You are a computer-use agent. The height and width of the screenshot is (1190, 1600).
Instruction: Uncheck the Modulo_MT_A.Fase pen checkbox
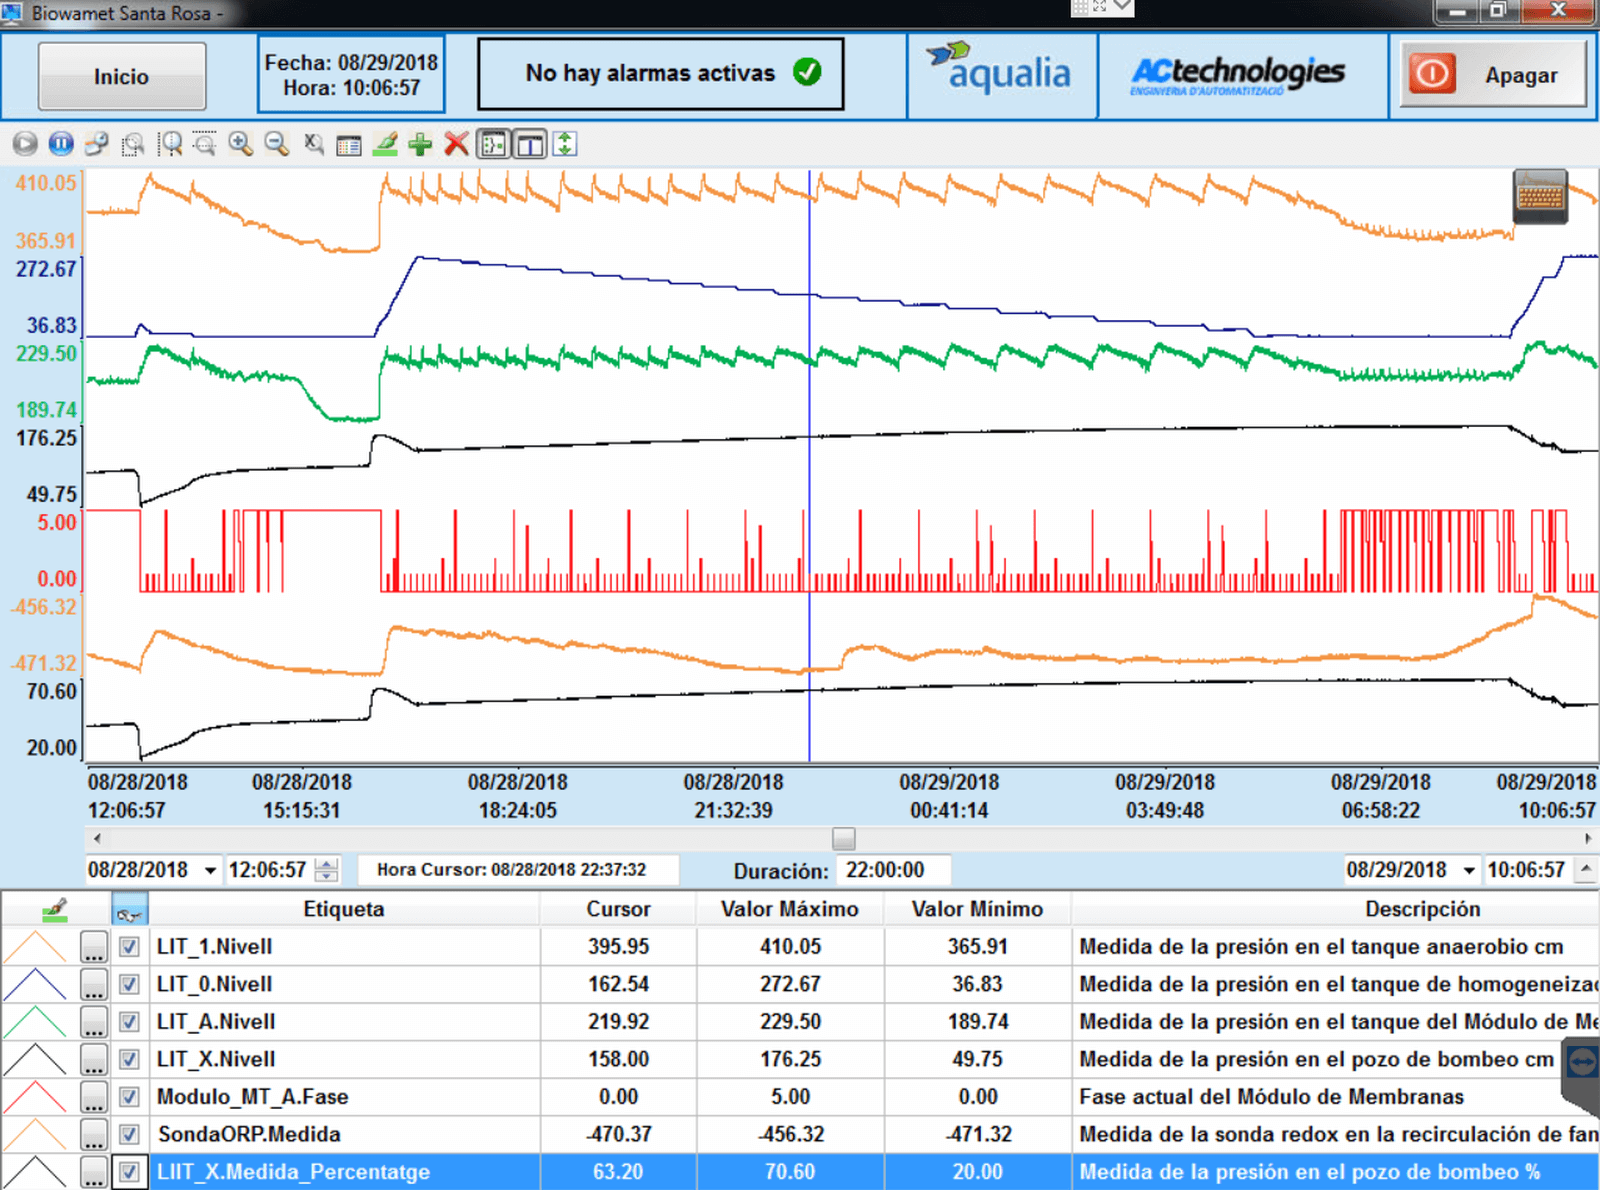(129, 1096)
